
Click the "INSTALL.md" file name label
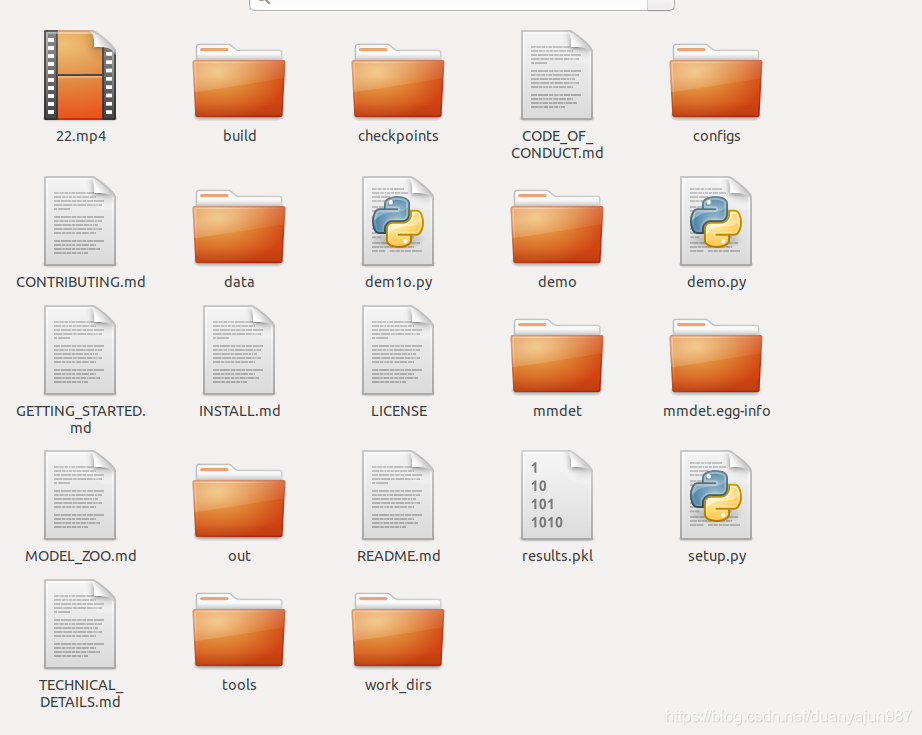pyautogui.click(x=239, y=411)
